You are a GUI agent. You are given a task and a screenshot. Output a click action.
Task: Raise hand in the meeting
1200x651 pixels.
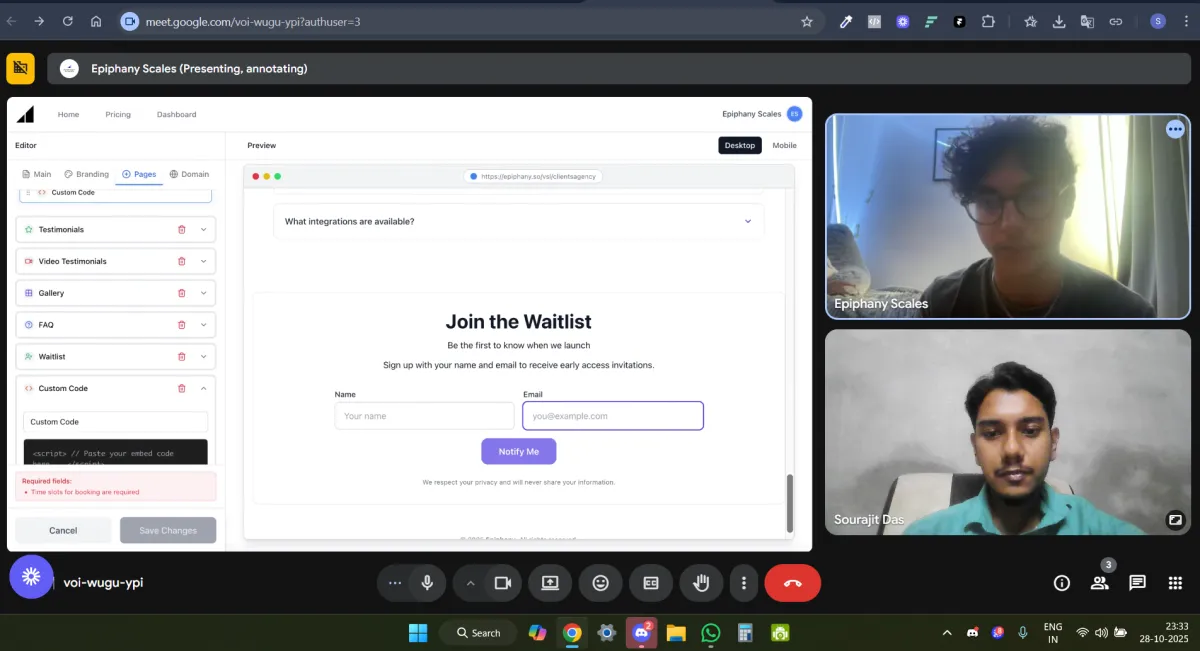pos(702,583)
